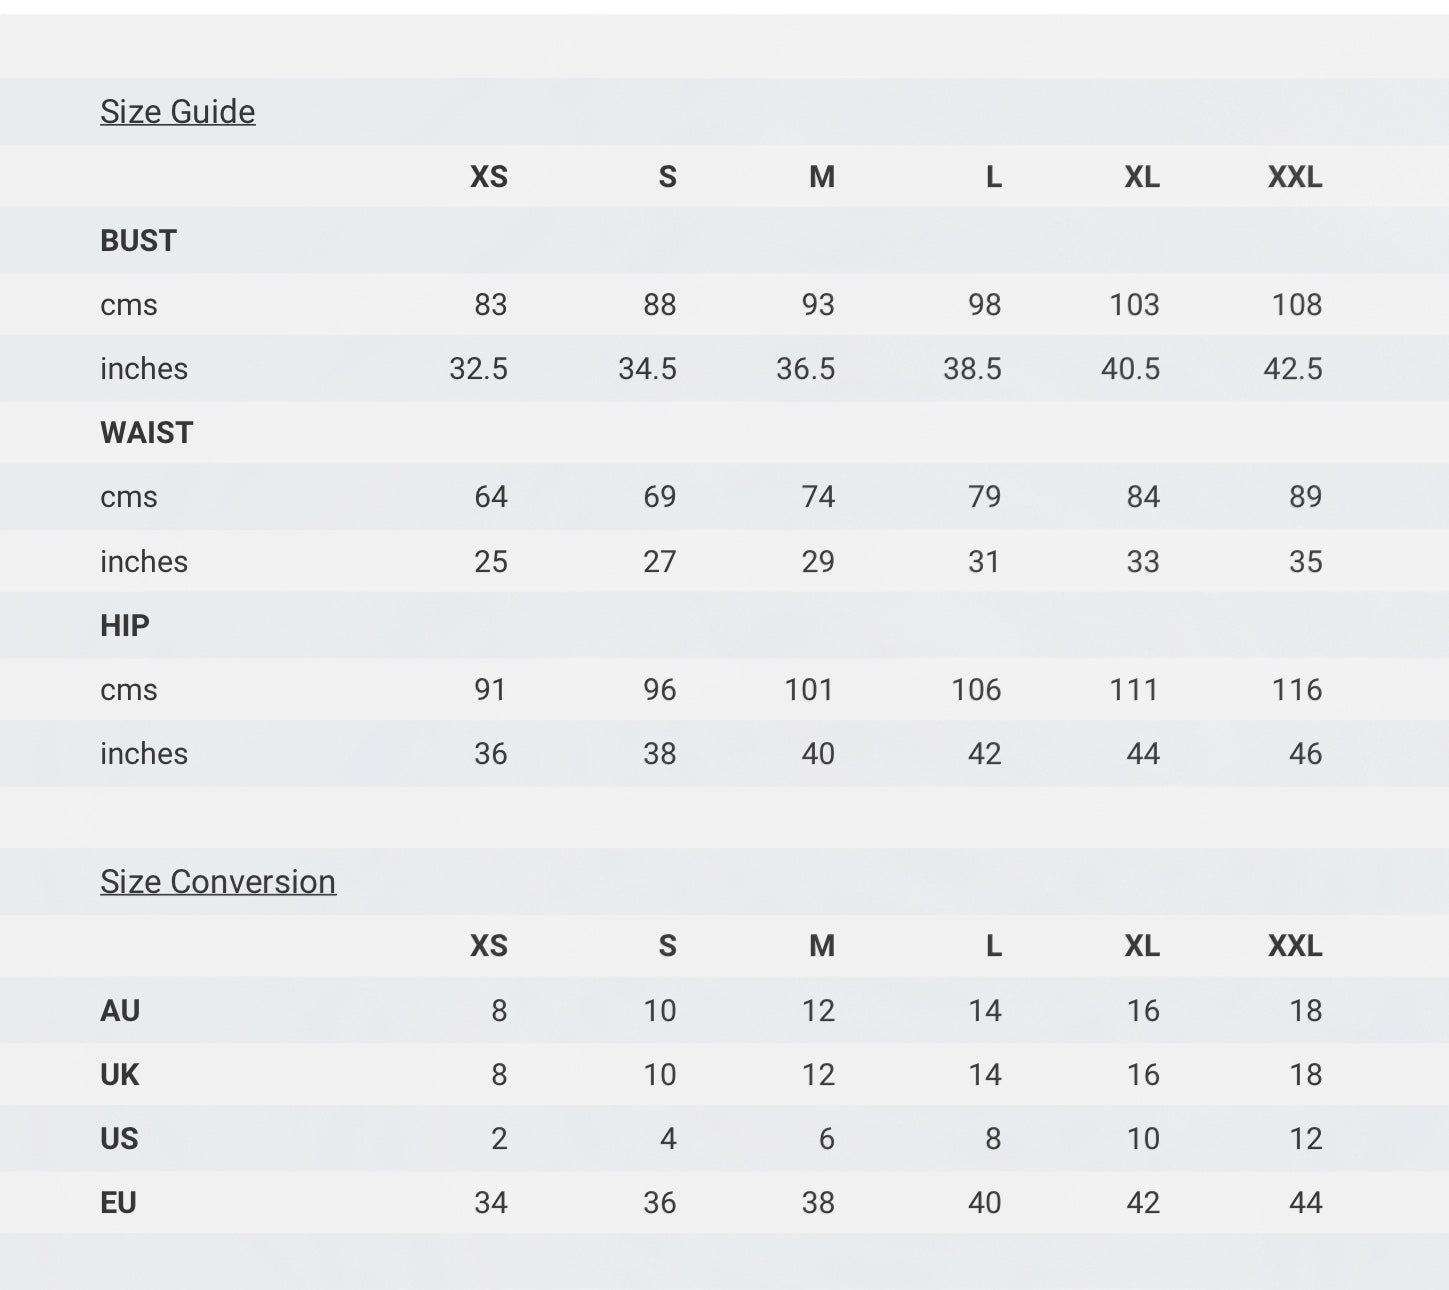The image size is (1449, 1290).
Task: Click hip cms value 111 for XL
Action: coord(1134,690)
